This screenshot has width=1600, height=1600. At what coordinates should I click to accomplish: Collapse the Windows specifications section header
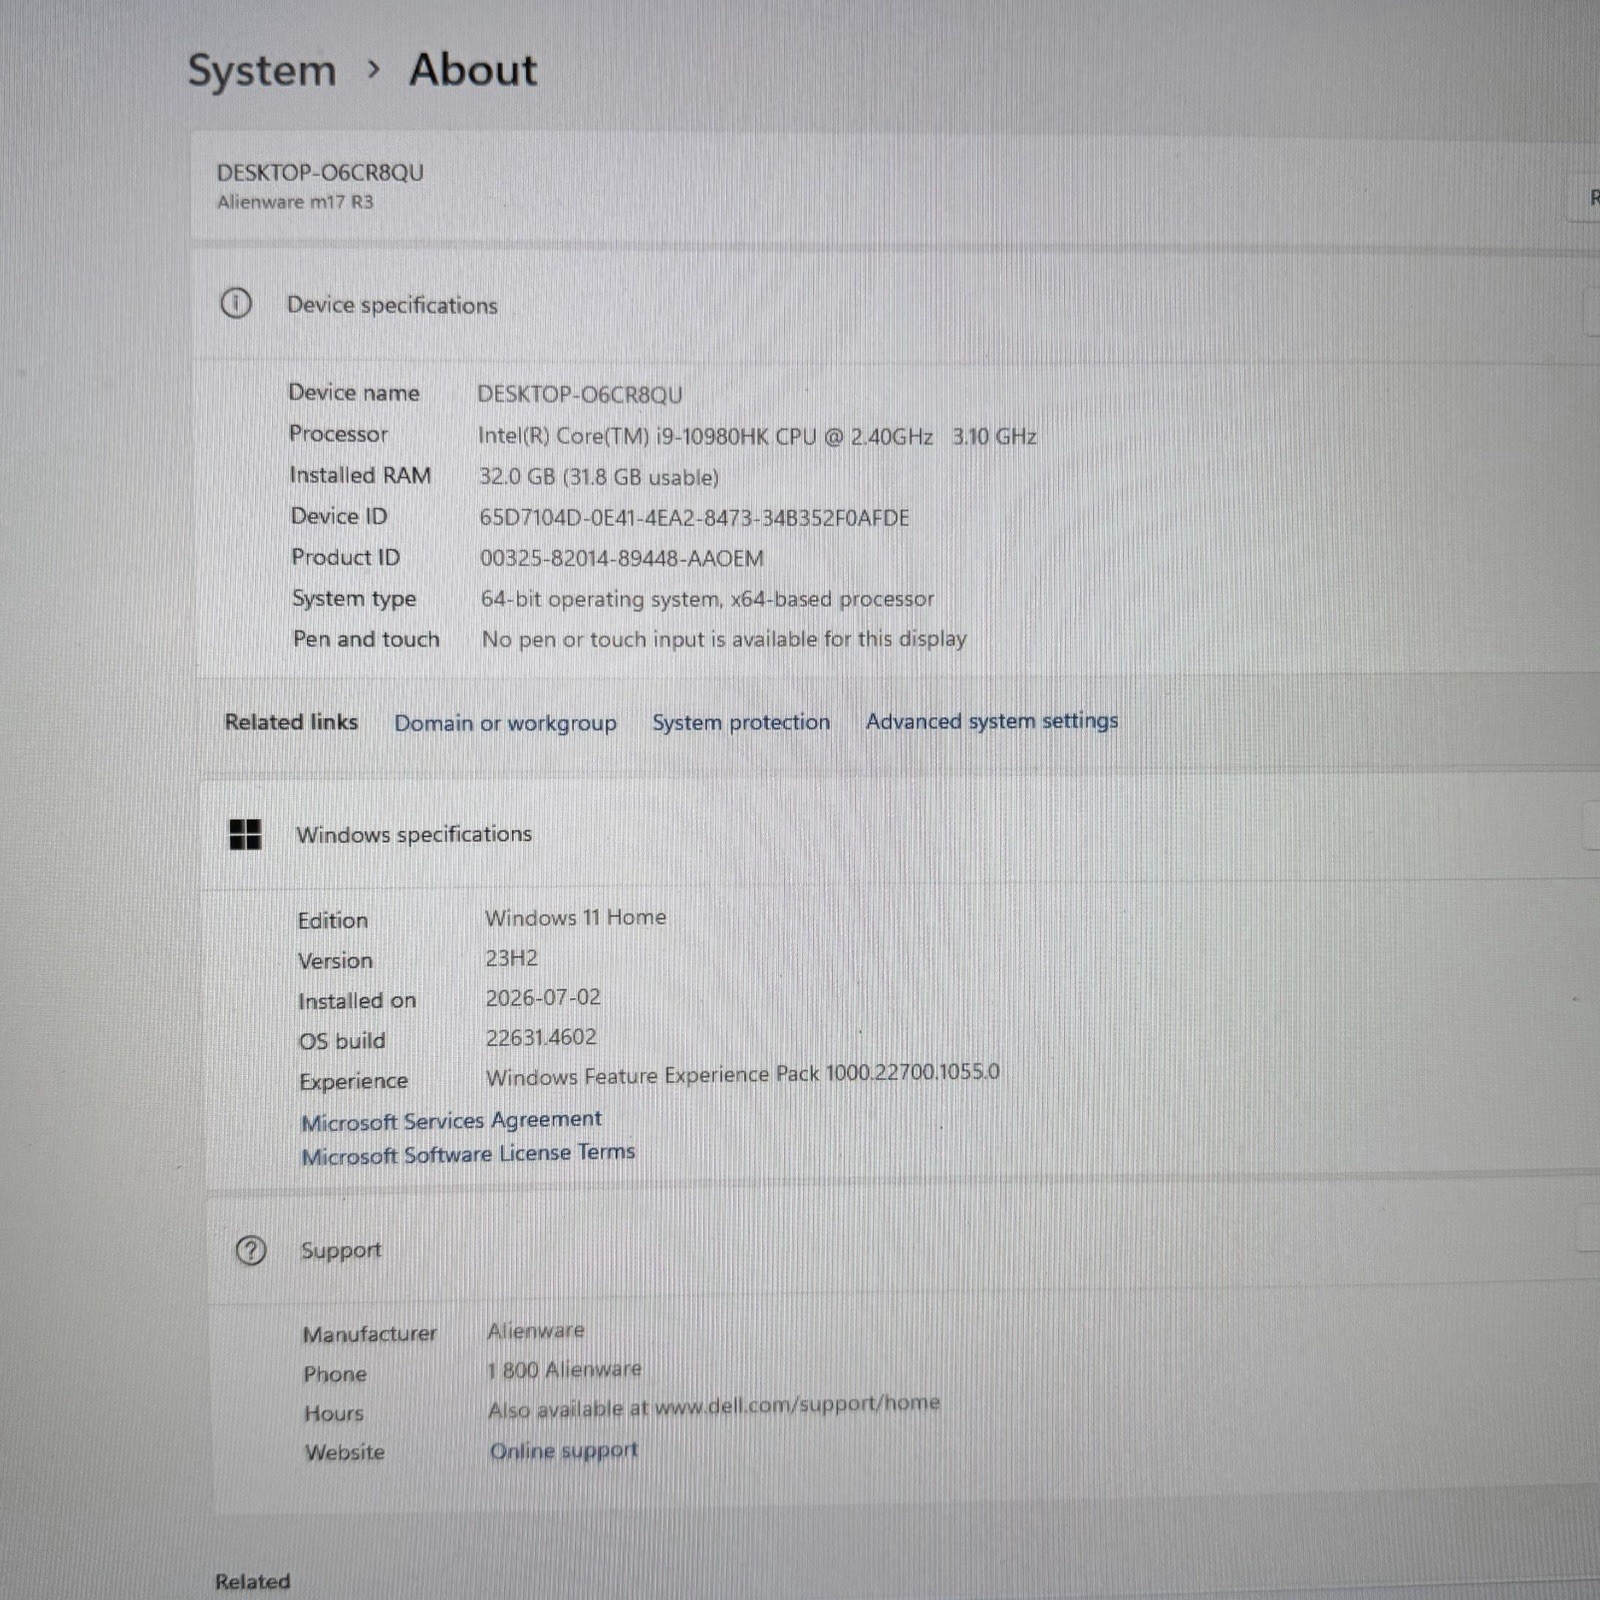(901, 832)
